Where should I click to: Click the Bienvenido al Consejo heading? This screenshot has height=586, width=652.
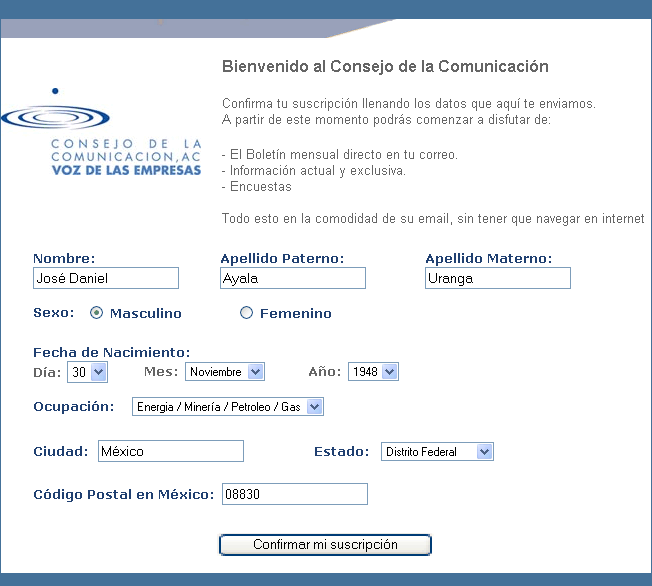pyautogui.click(x=385, y=67)
